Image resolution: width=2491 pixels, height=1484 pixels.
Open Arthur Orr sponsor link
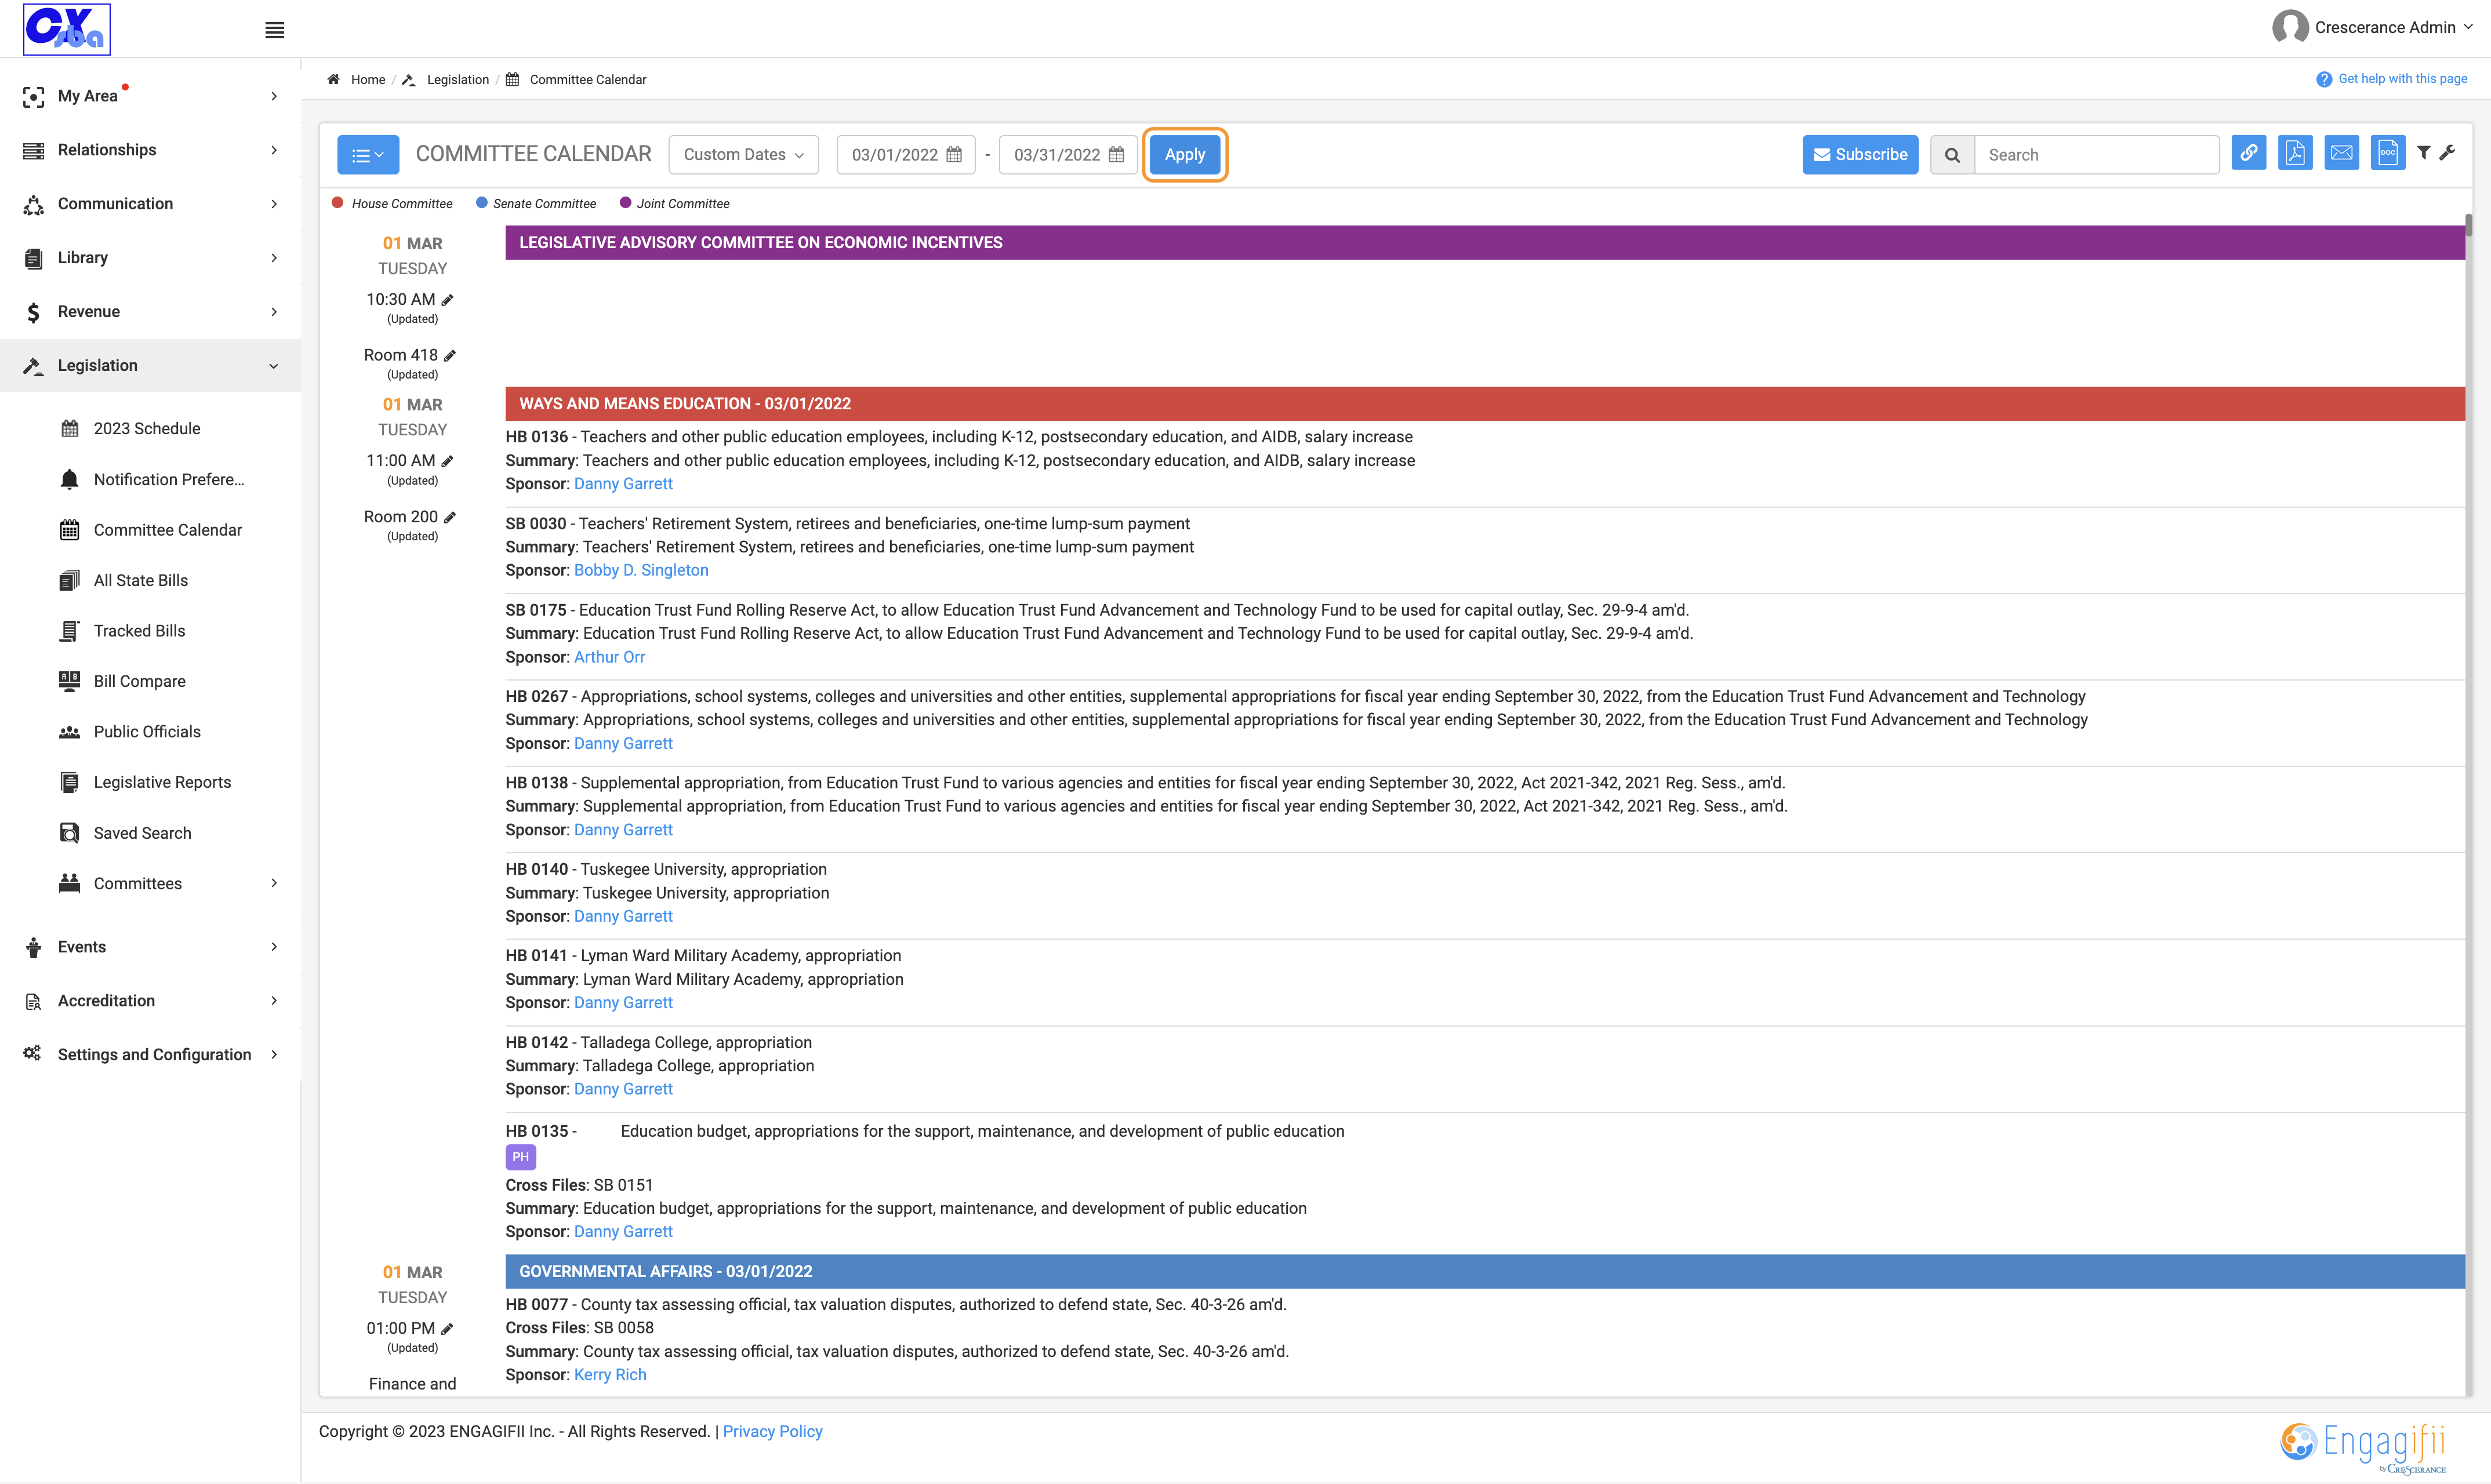[x=610, y=657]
